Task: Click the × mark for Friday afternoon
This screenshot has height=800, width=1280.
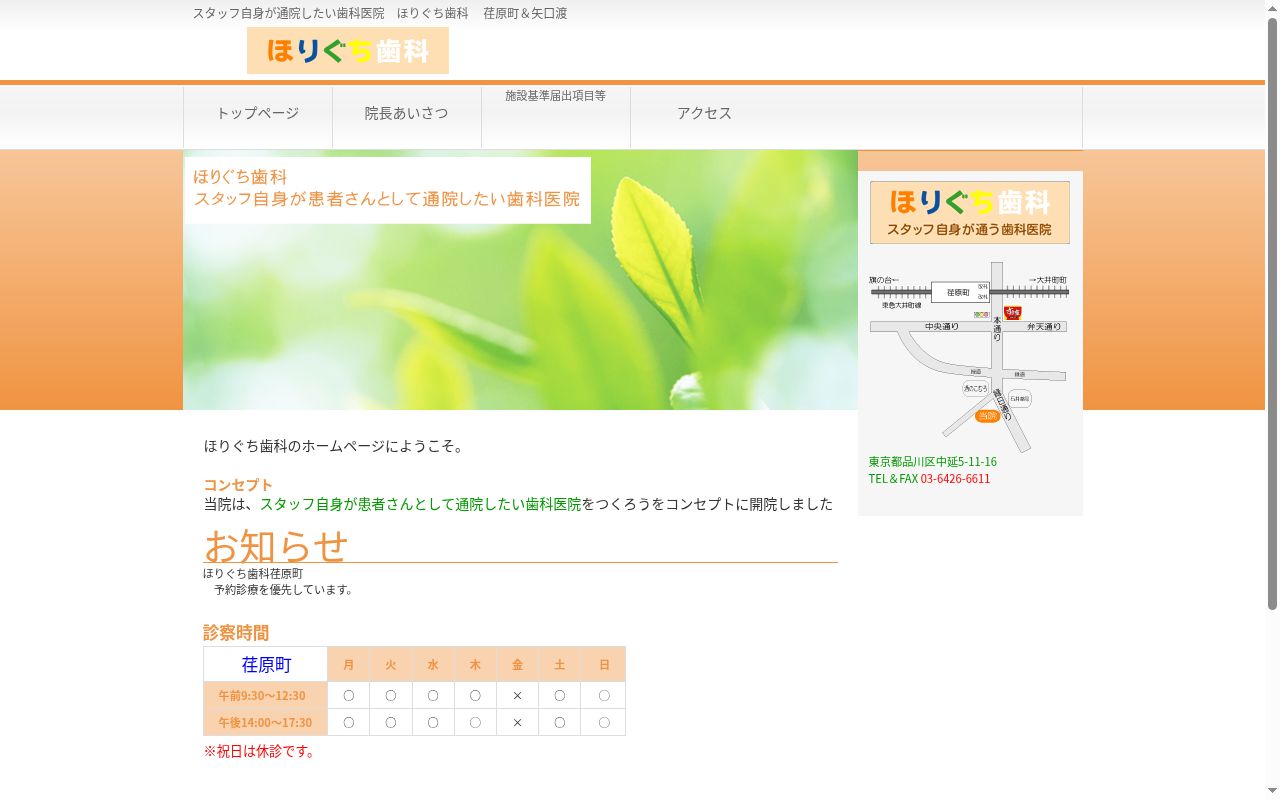Action: point(517,723)
